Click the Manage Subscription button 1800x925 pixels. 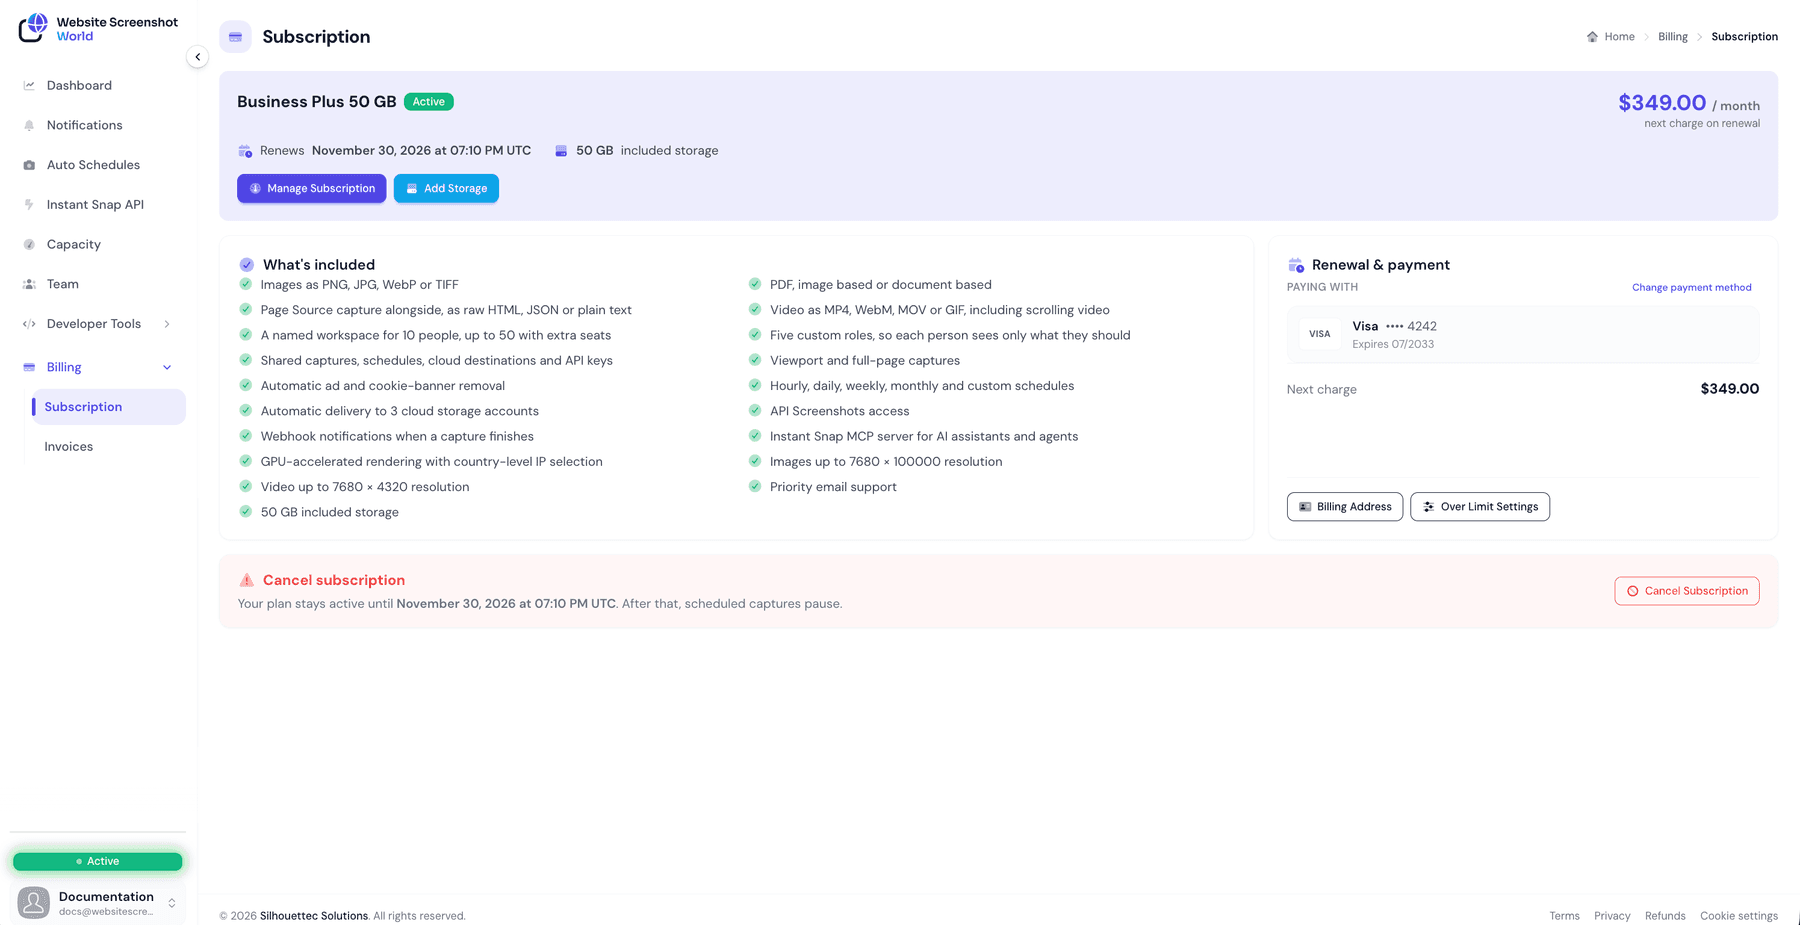pos(312,188)
